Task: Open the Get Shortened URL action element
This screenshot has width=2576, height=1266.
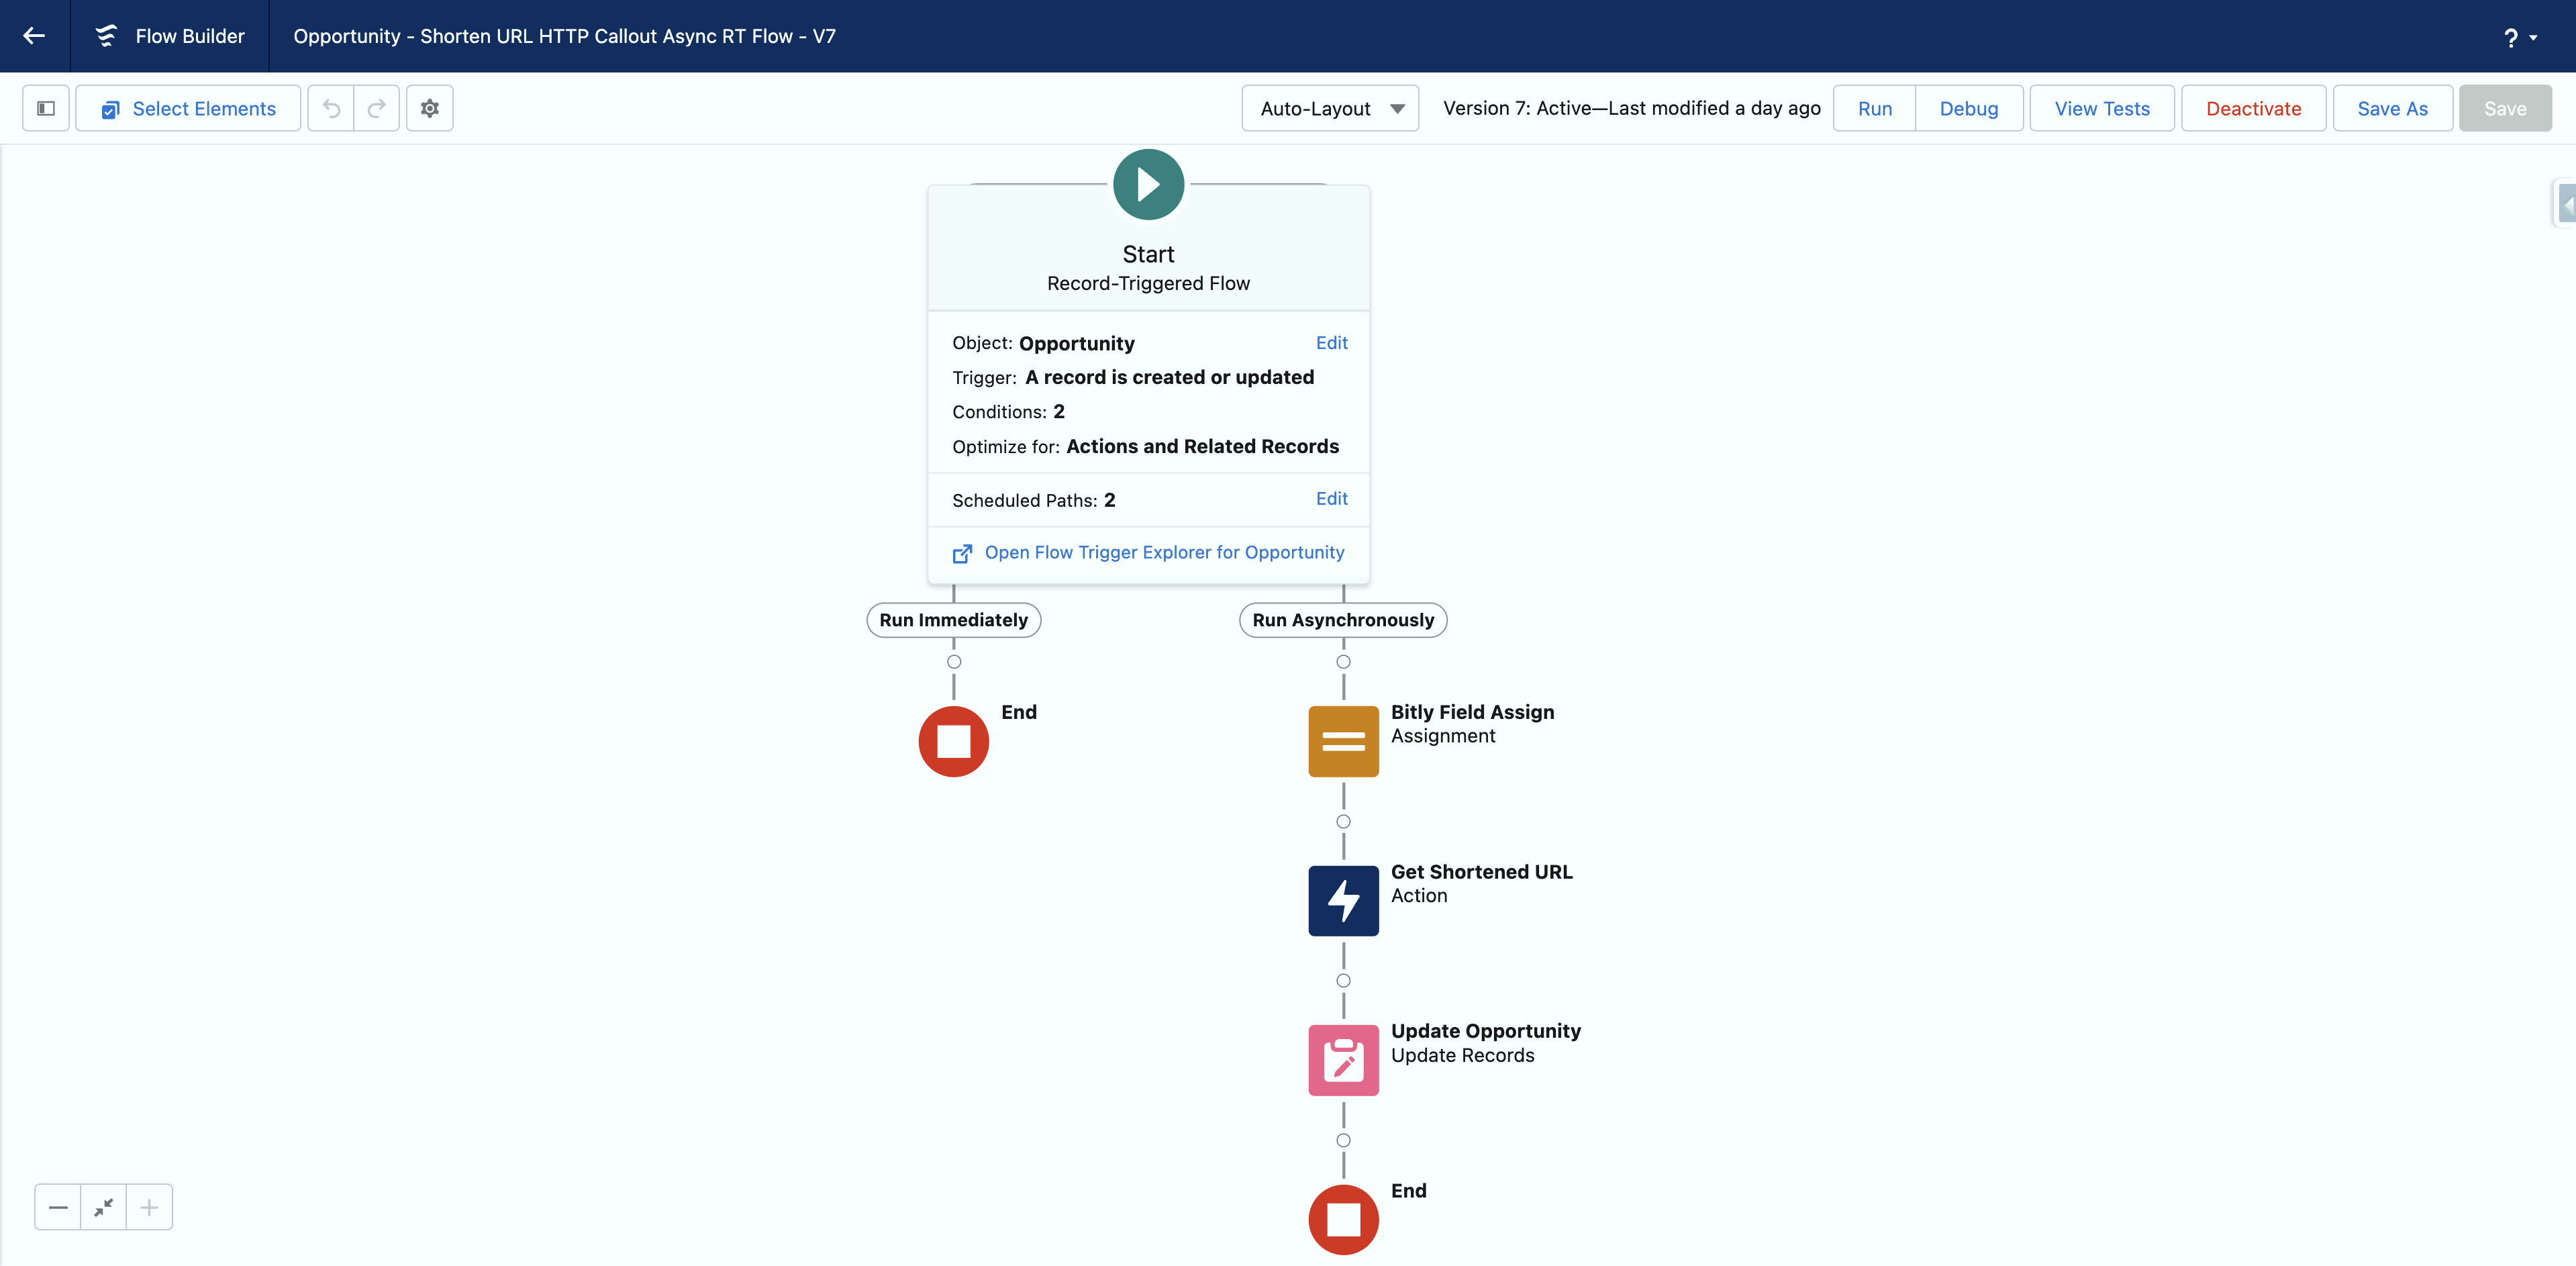Action: pos(1342,900)
